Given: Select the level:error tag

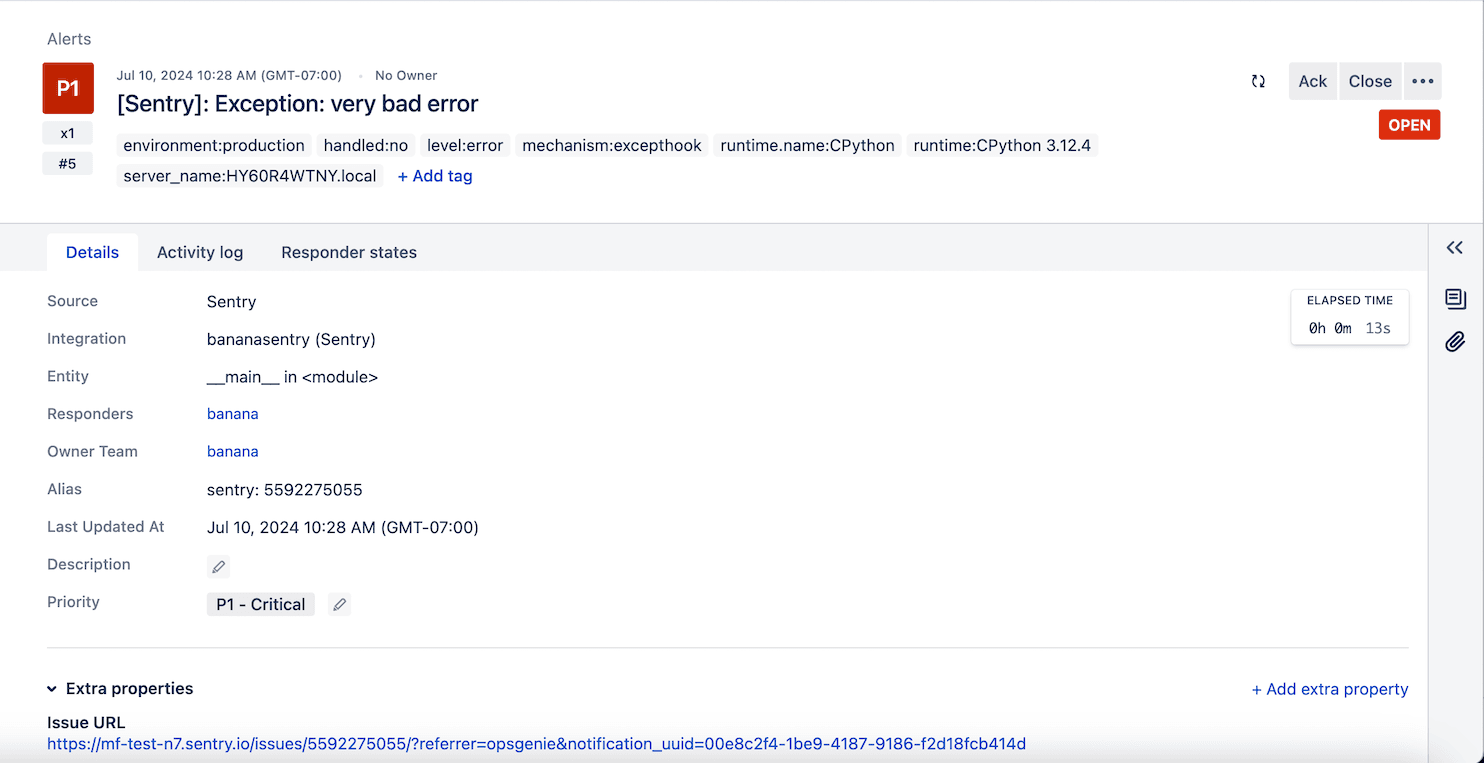Looking at the screenshot, I should 464,145.
